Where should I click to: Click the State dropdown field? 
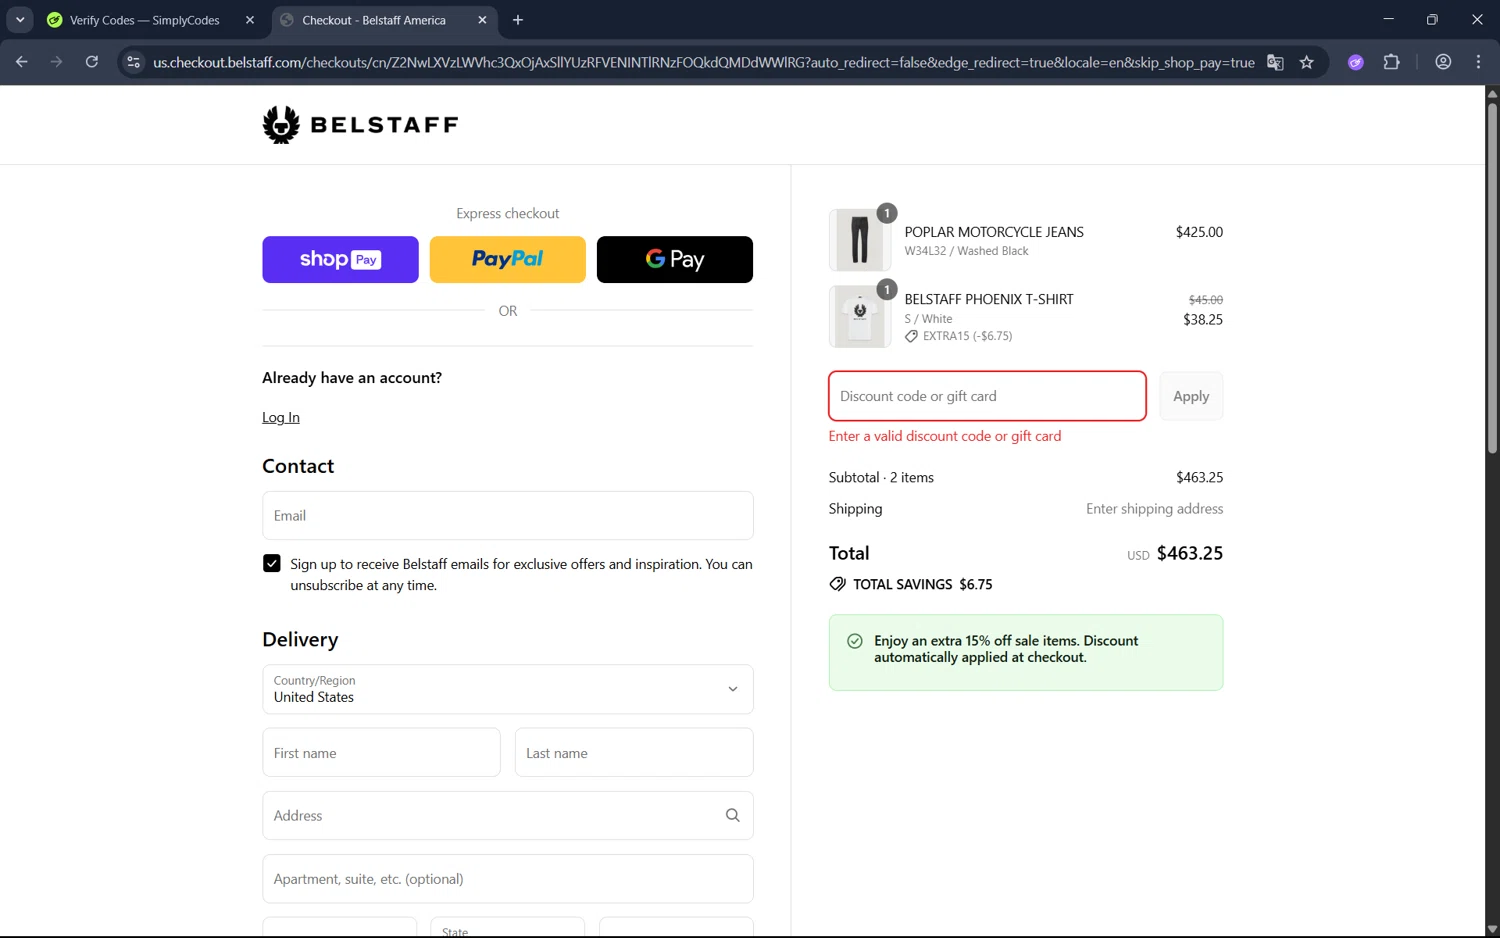[507, 927]
